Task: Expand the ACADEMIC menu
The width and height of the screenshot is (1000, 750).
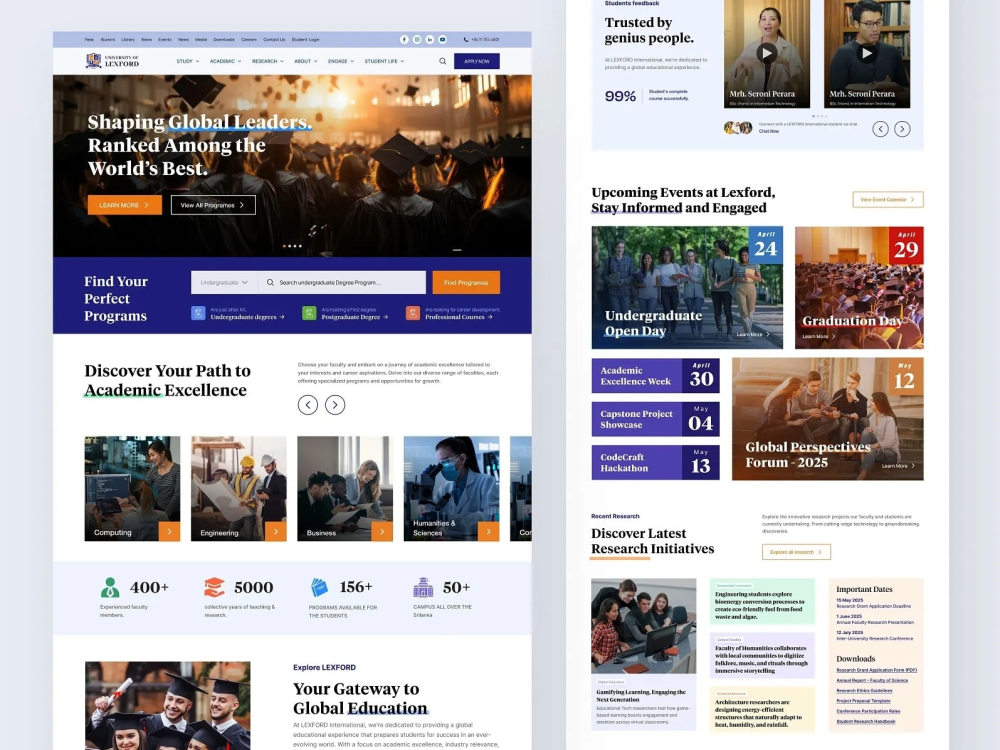Action: pyautogui.click(x=225, y=61)
